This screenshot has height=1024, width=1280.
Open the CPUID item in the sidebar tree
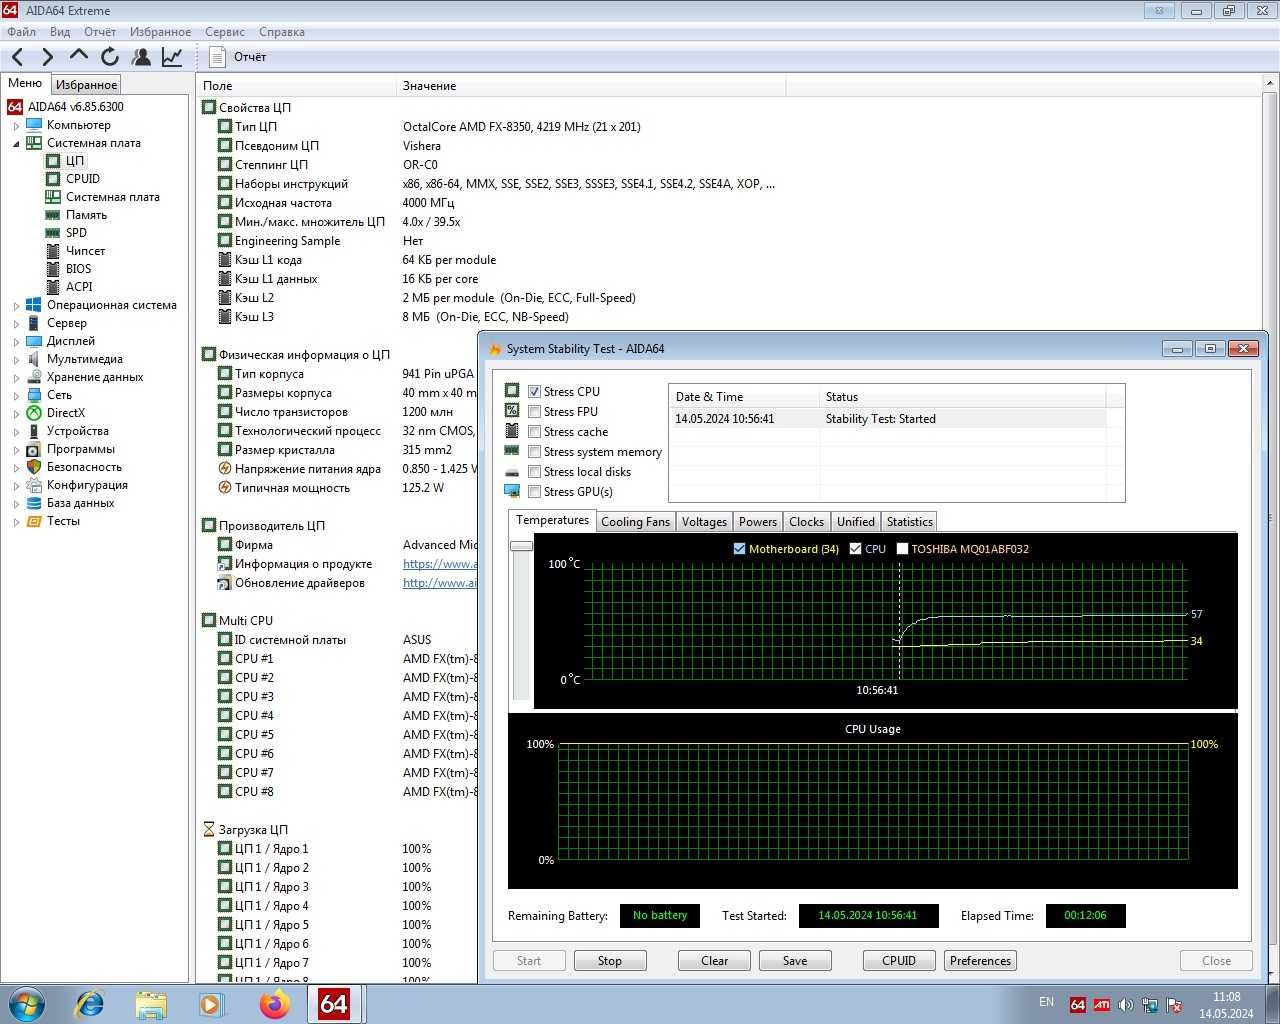click(x=83, y=179)
